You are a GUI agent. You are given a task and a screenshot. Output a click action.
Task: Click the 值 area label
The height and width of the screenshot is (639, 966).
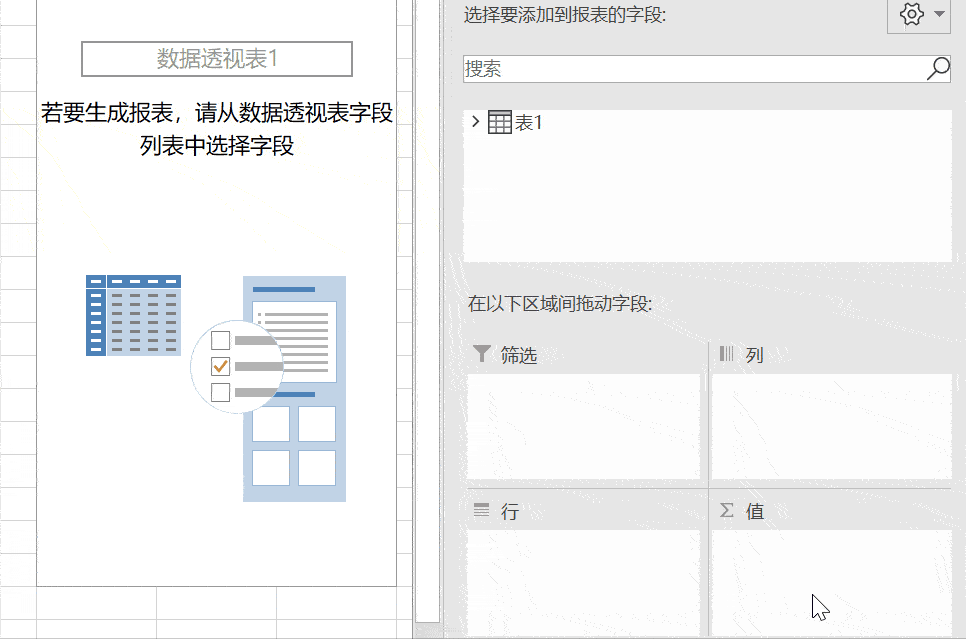755,511
